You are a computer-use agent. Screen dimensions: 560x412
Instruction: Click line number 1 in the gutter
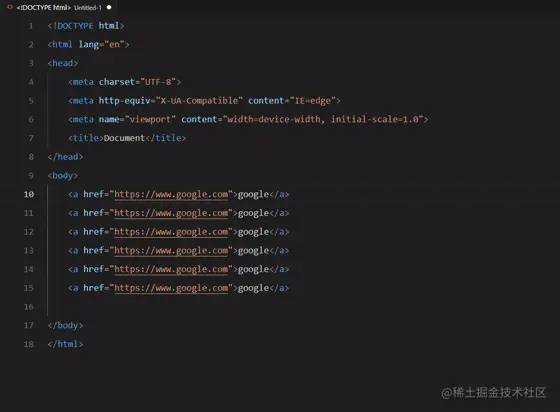[x=31, y=26]
